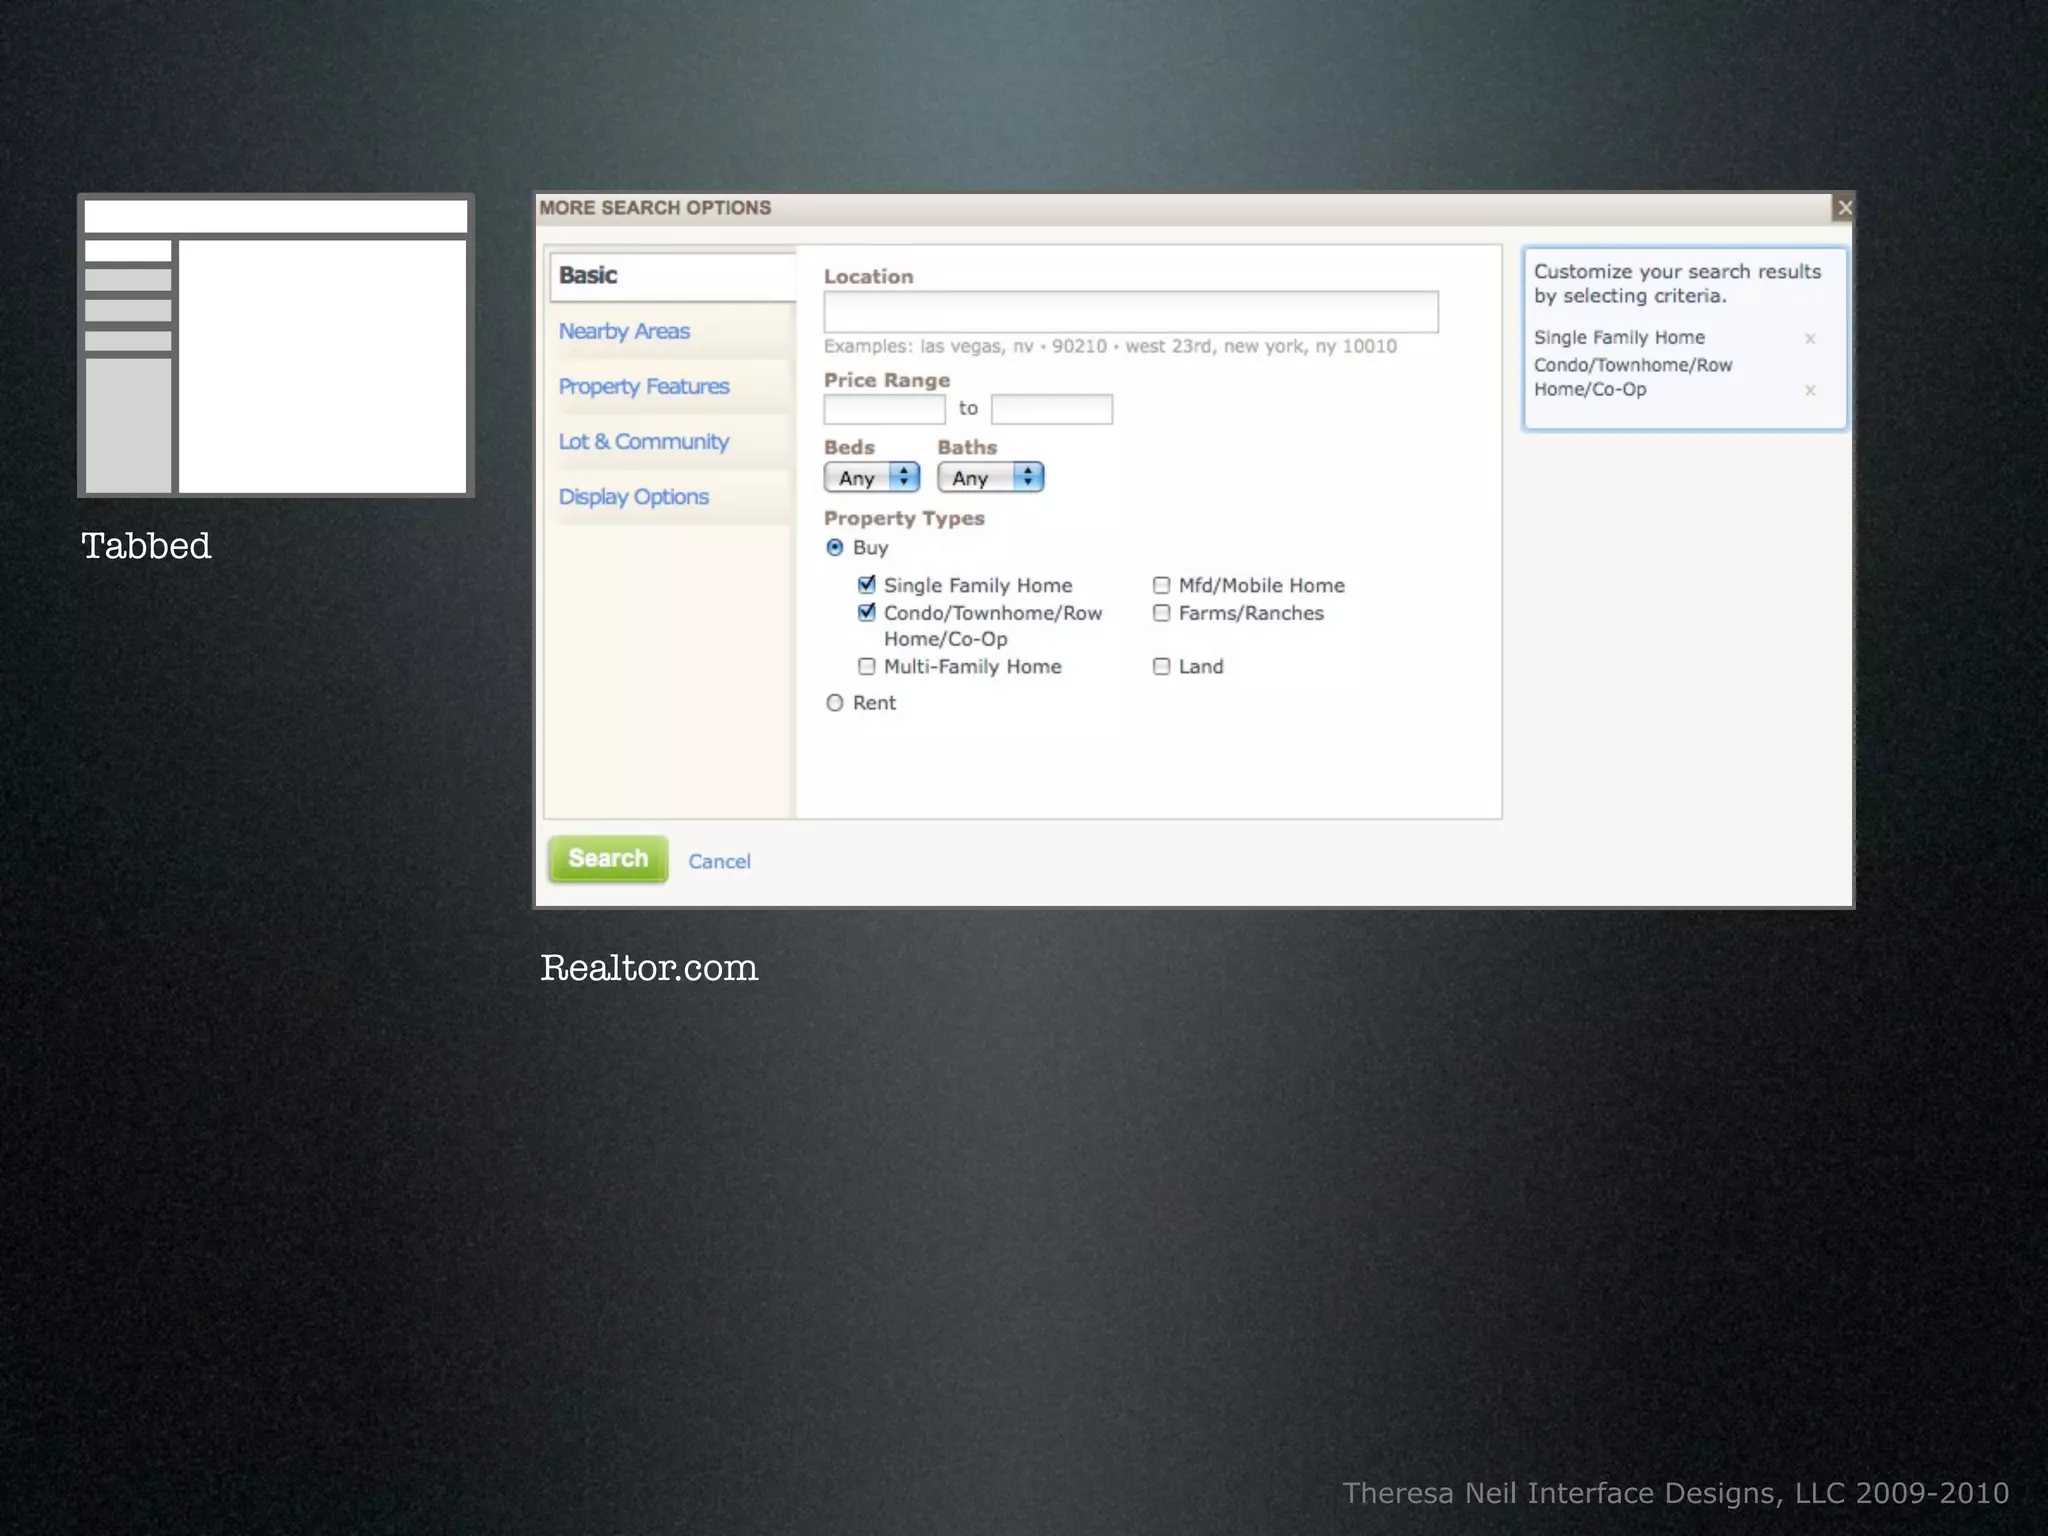Go to the Lot & Community tab
Viewport: 2048px width, 1536px height.
pyautogui.click(x=644, y=442)
